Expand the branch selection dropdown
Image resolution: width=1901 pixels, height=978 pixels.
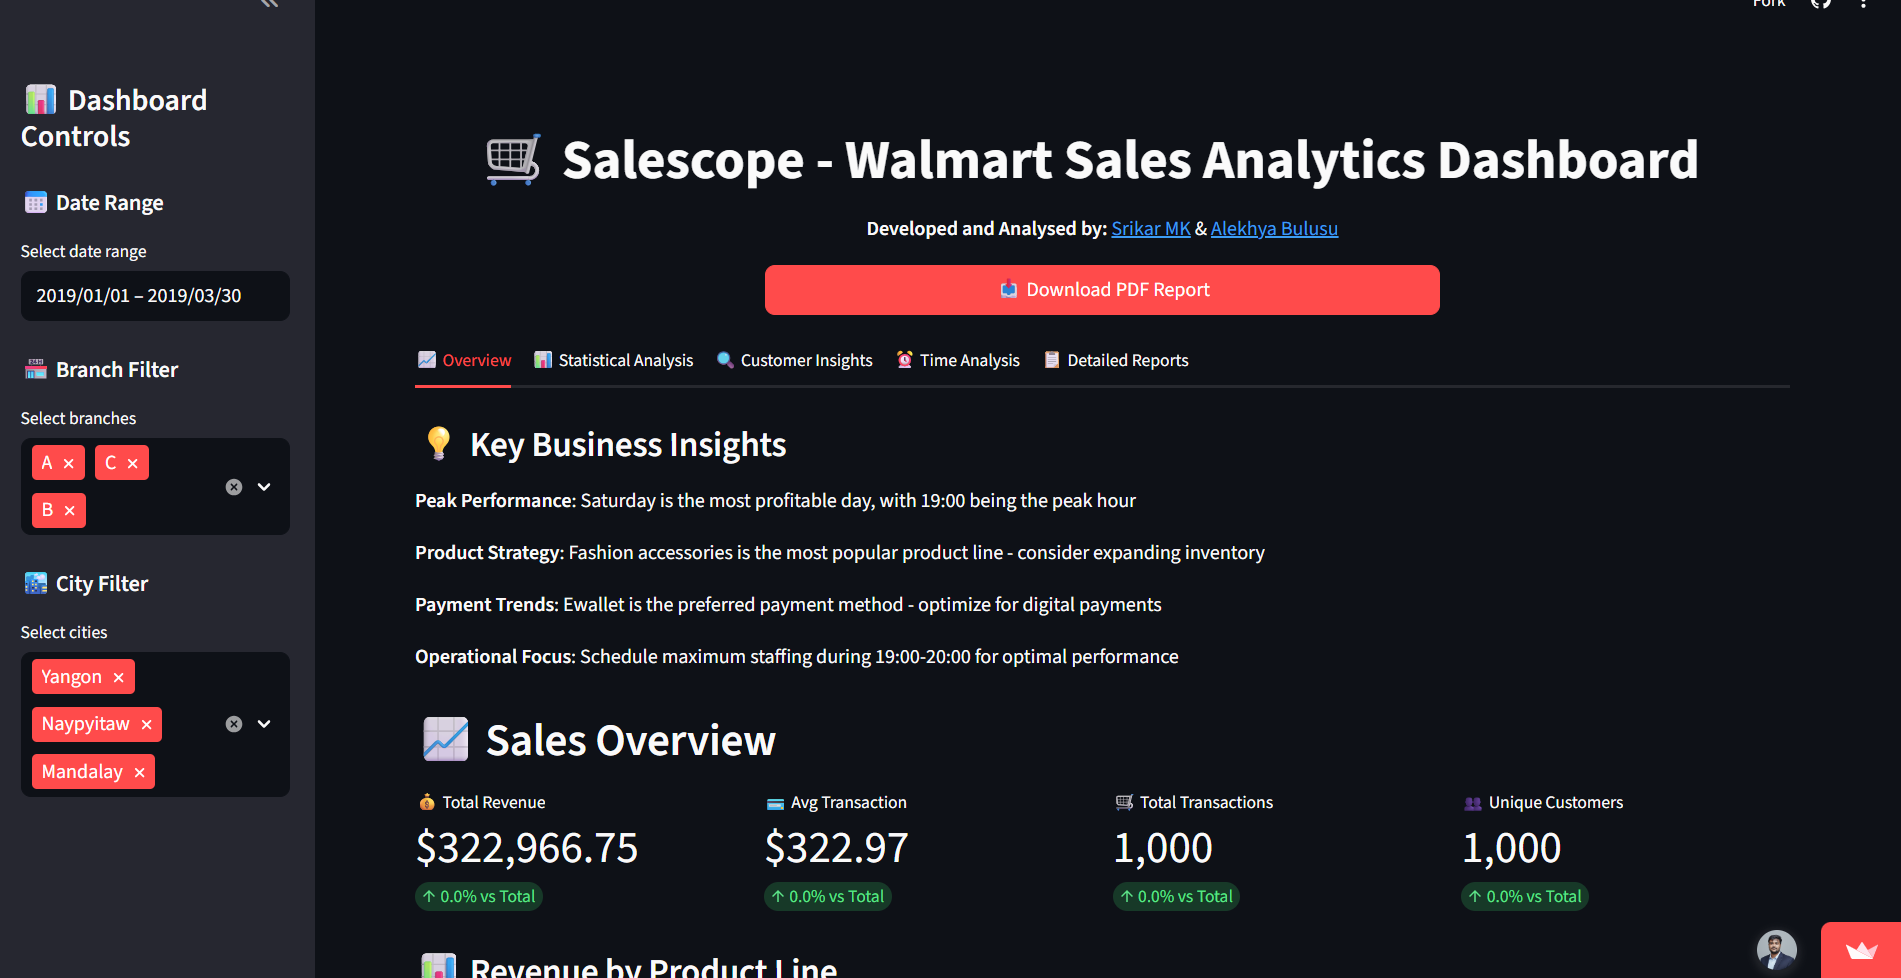tap(264, 487)
